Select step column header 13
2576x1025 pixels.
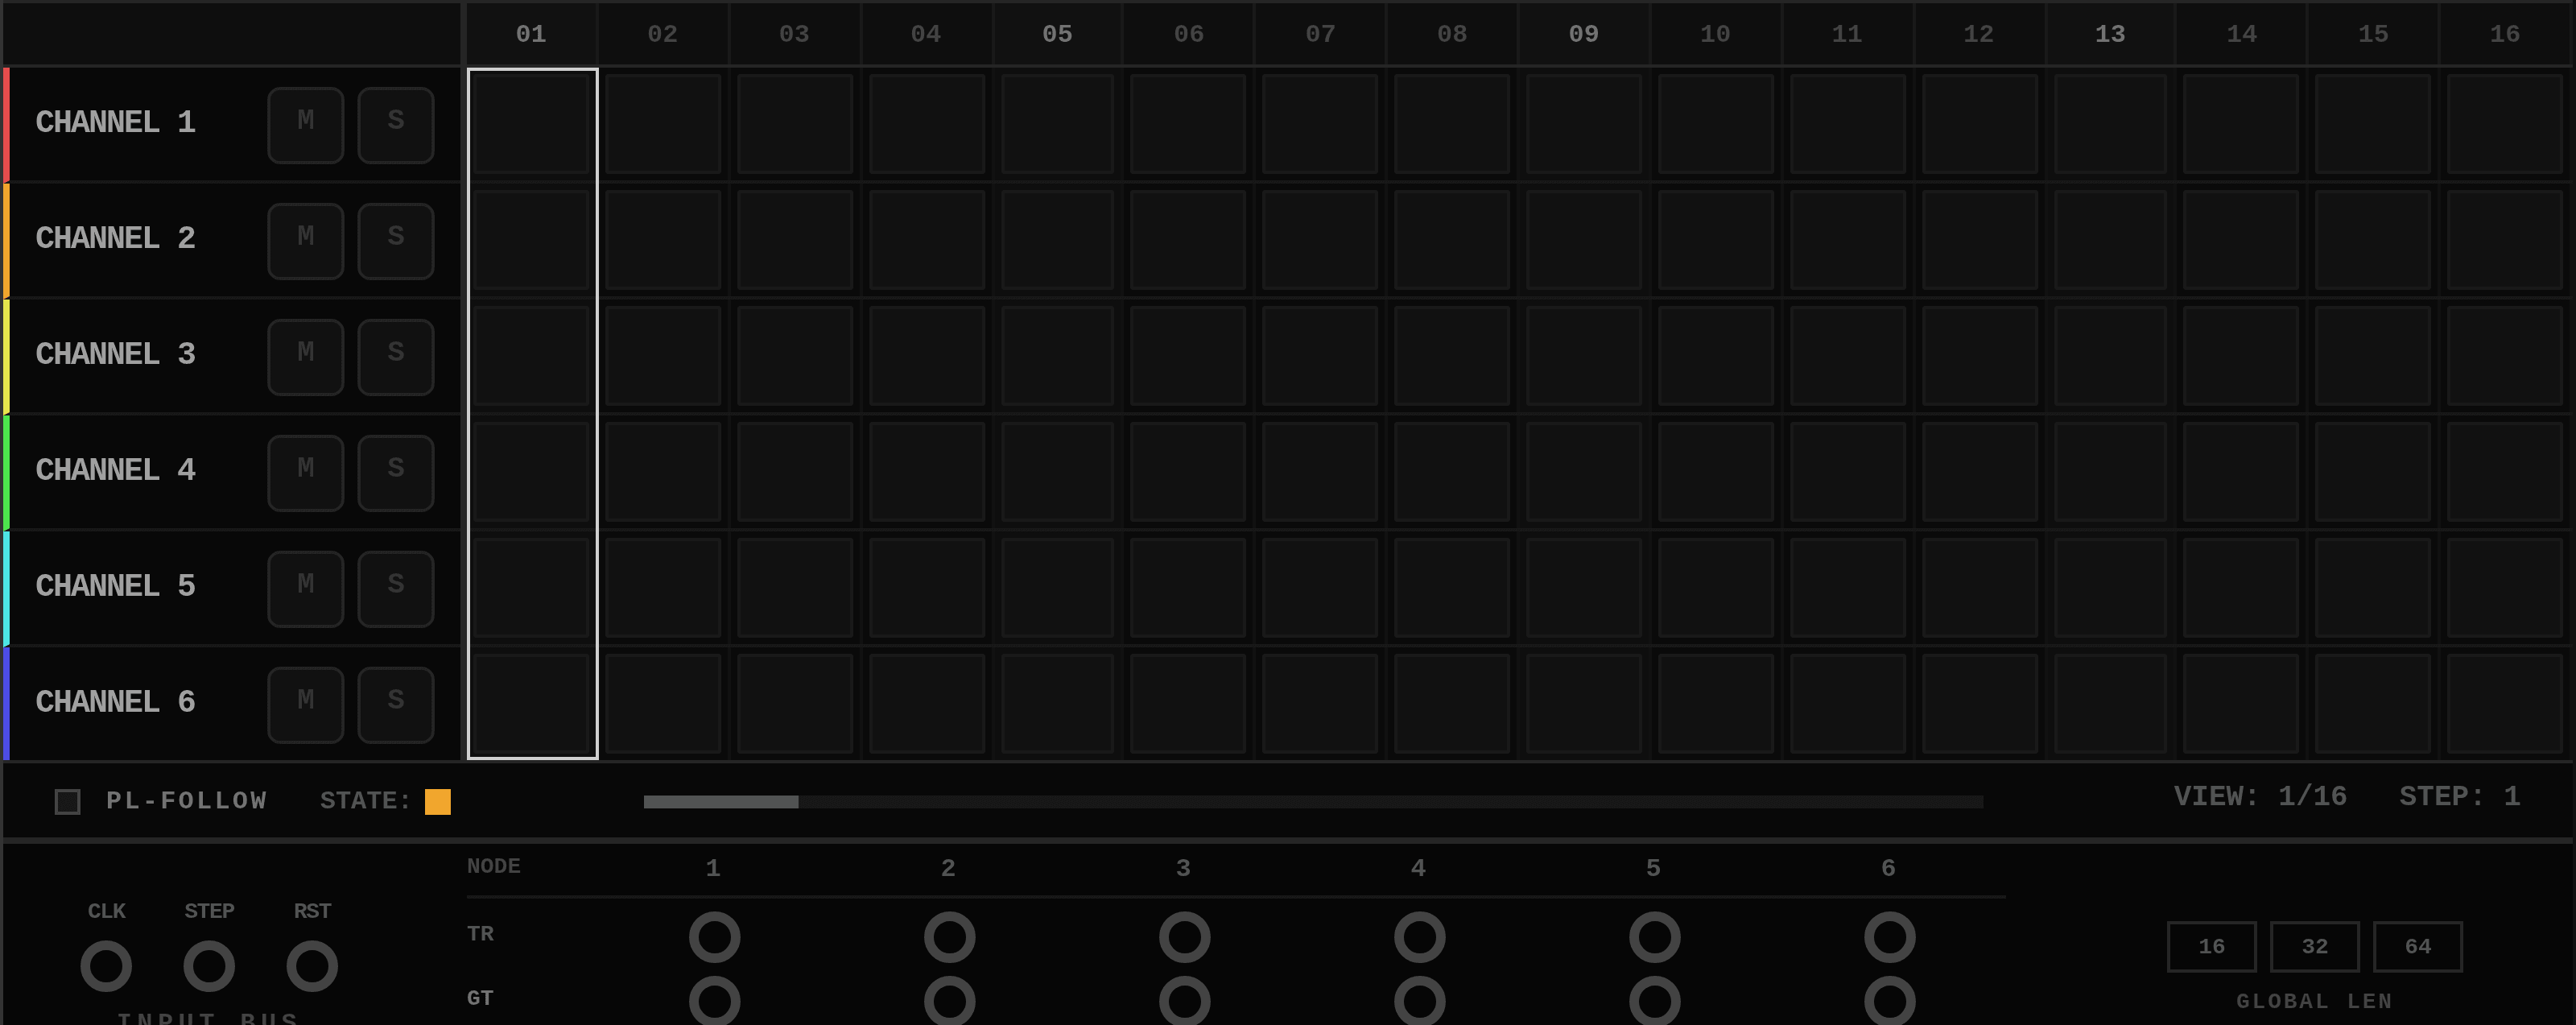click(x=2109, y=34)
